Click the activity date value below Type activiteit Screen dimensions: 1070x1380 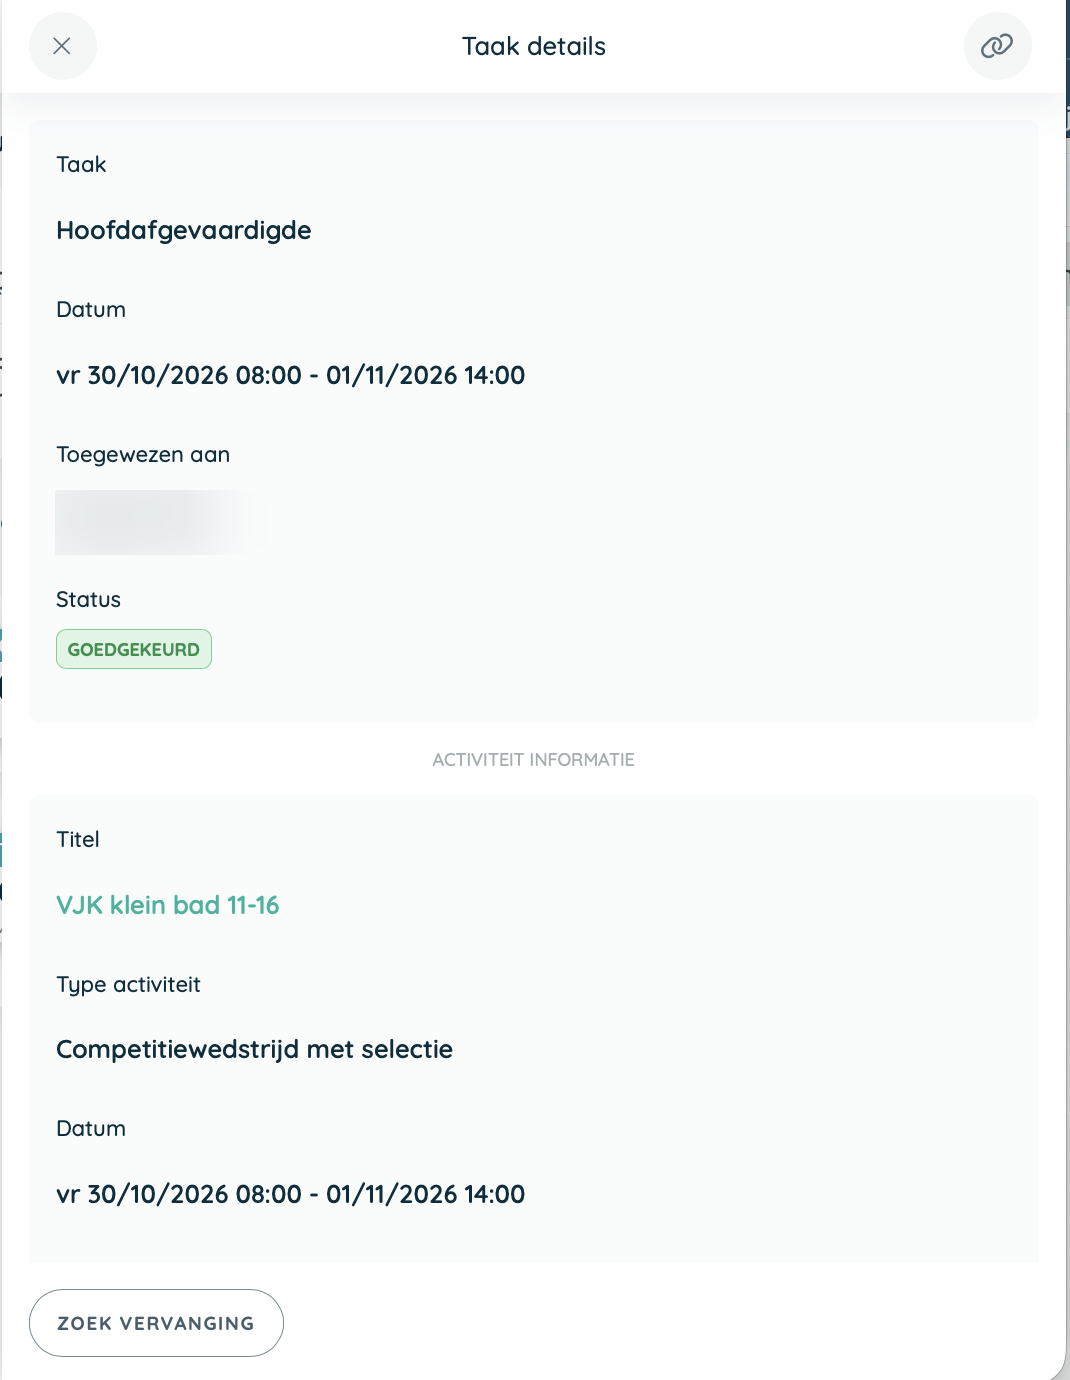tap(291, 1194)
